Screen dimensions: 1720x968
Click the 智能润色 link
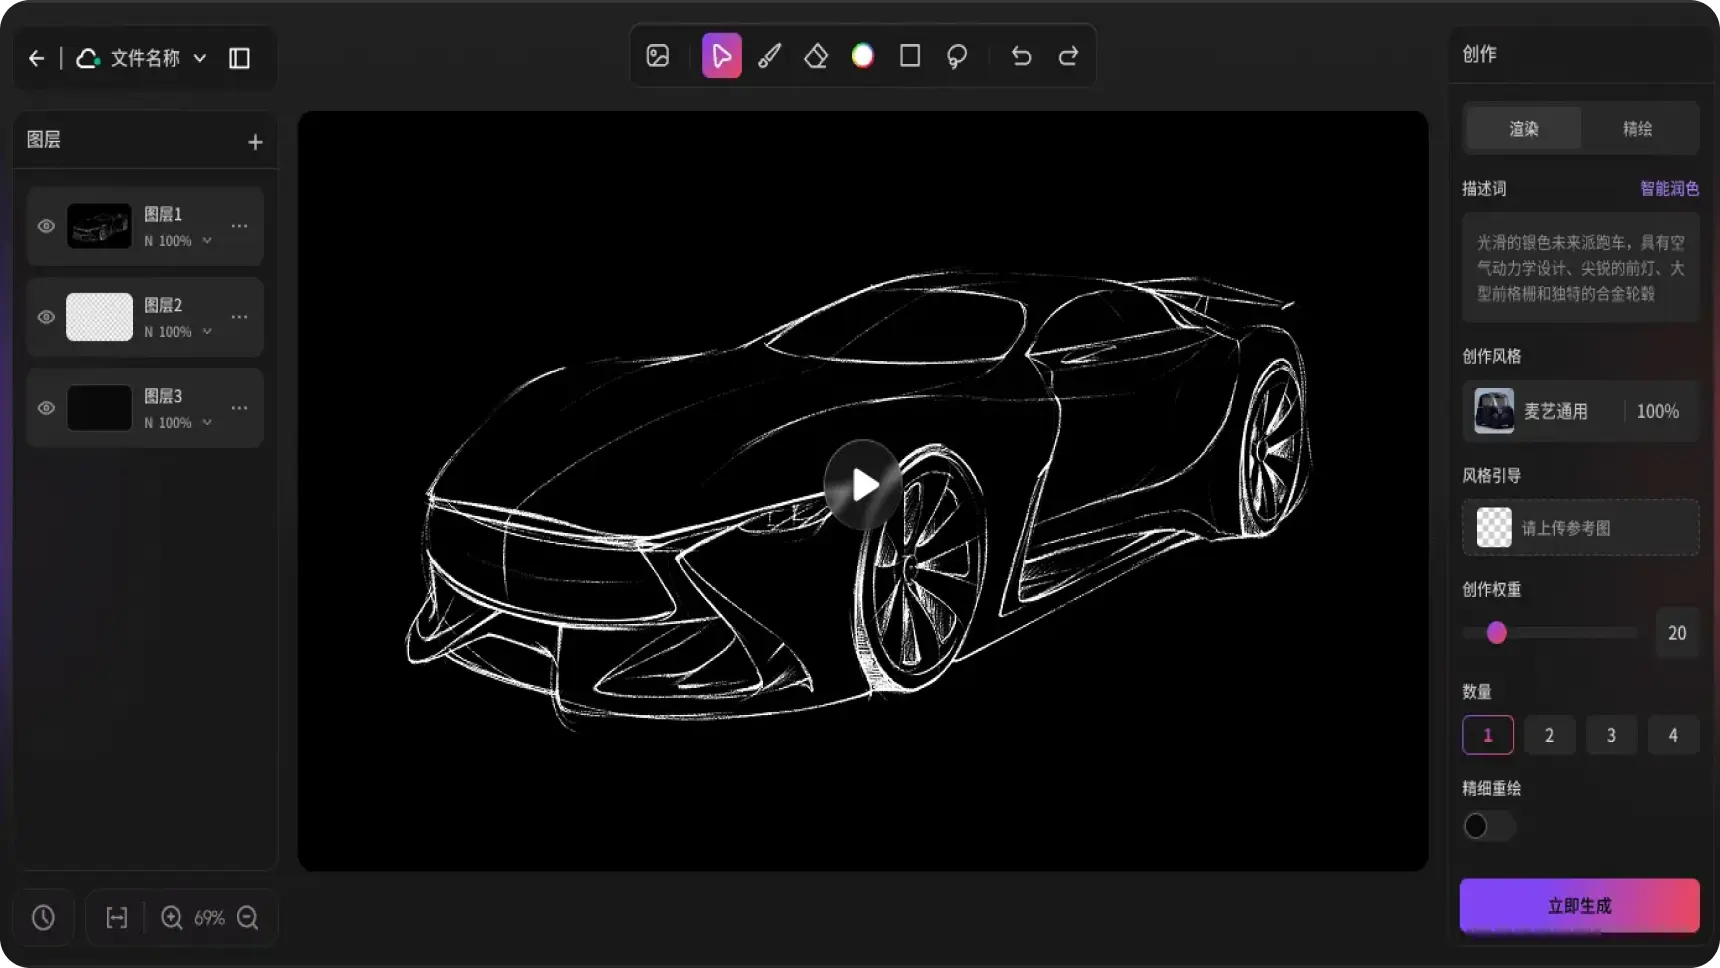point(1668,188)
